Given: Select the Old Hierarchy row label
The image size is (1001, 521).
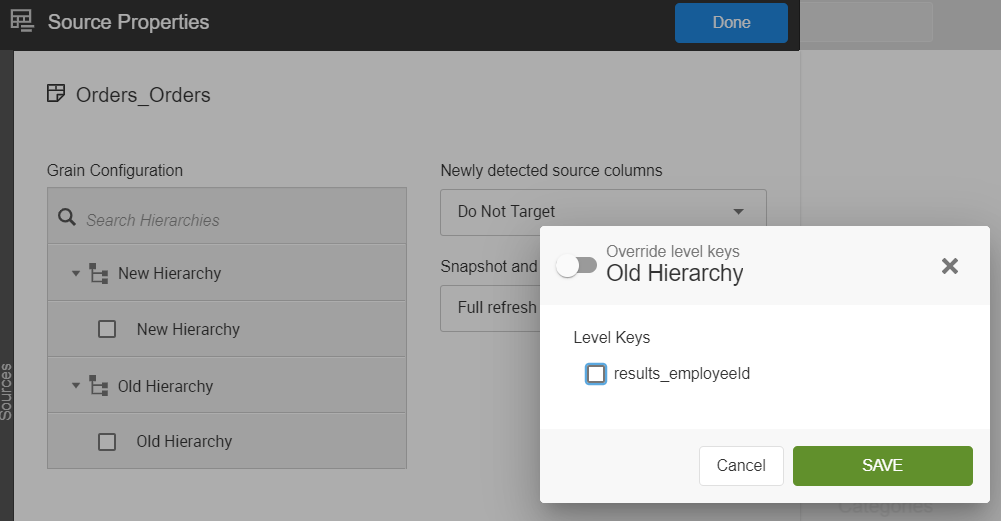Looking at the screenshot, I should coord(184,442).
